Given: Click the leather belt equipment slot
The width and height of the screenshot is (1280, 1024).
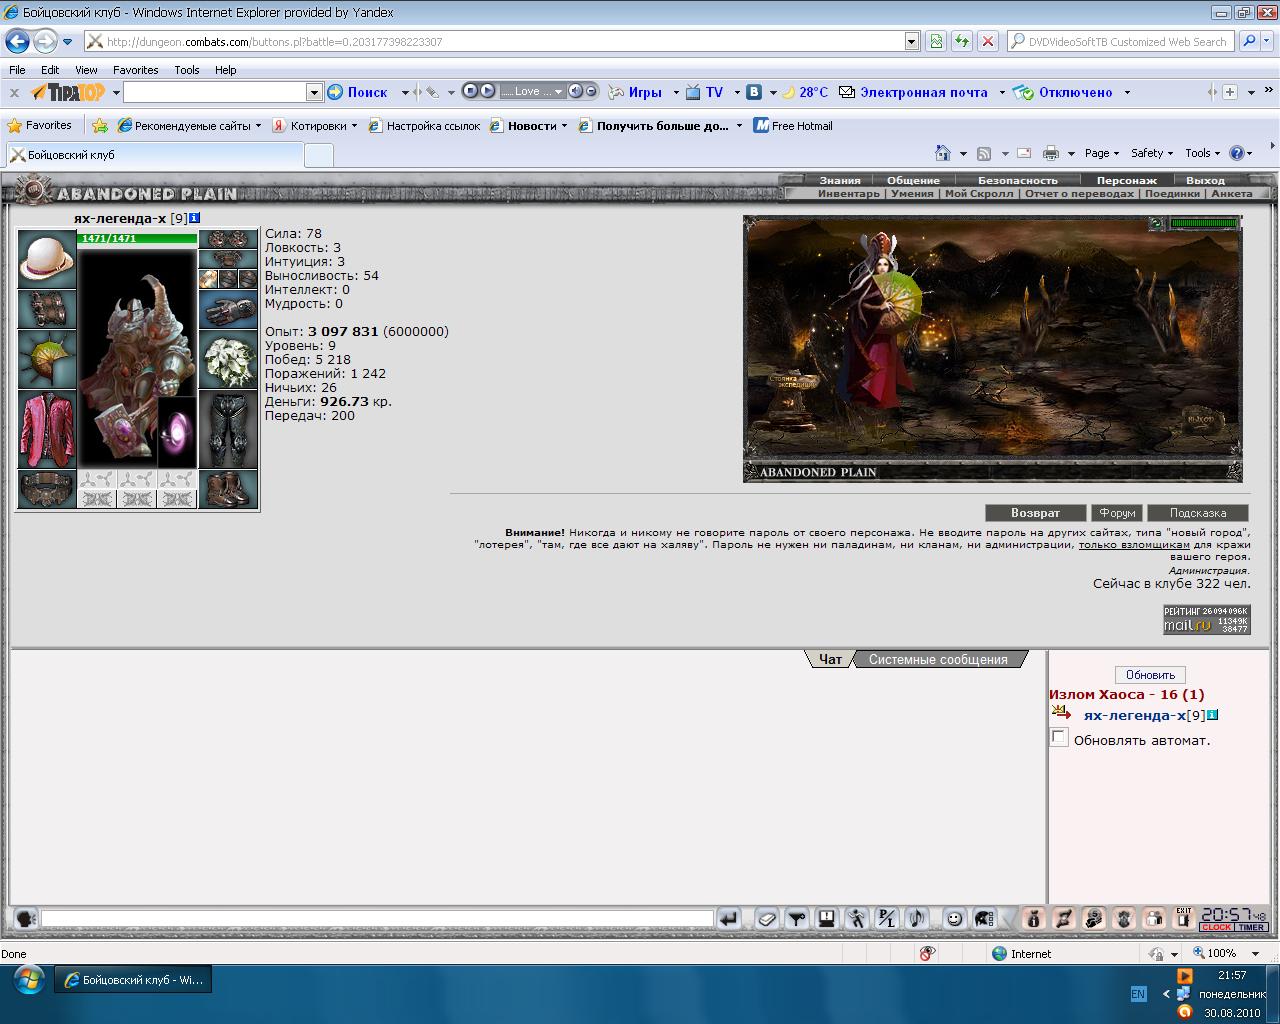Looking at the screenshot, I should coord(47,489).
